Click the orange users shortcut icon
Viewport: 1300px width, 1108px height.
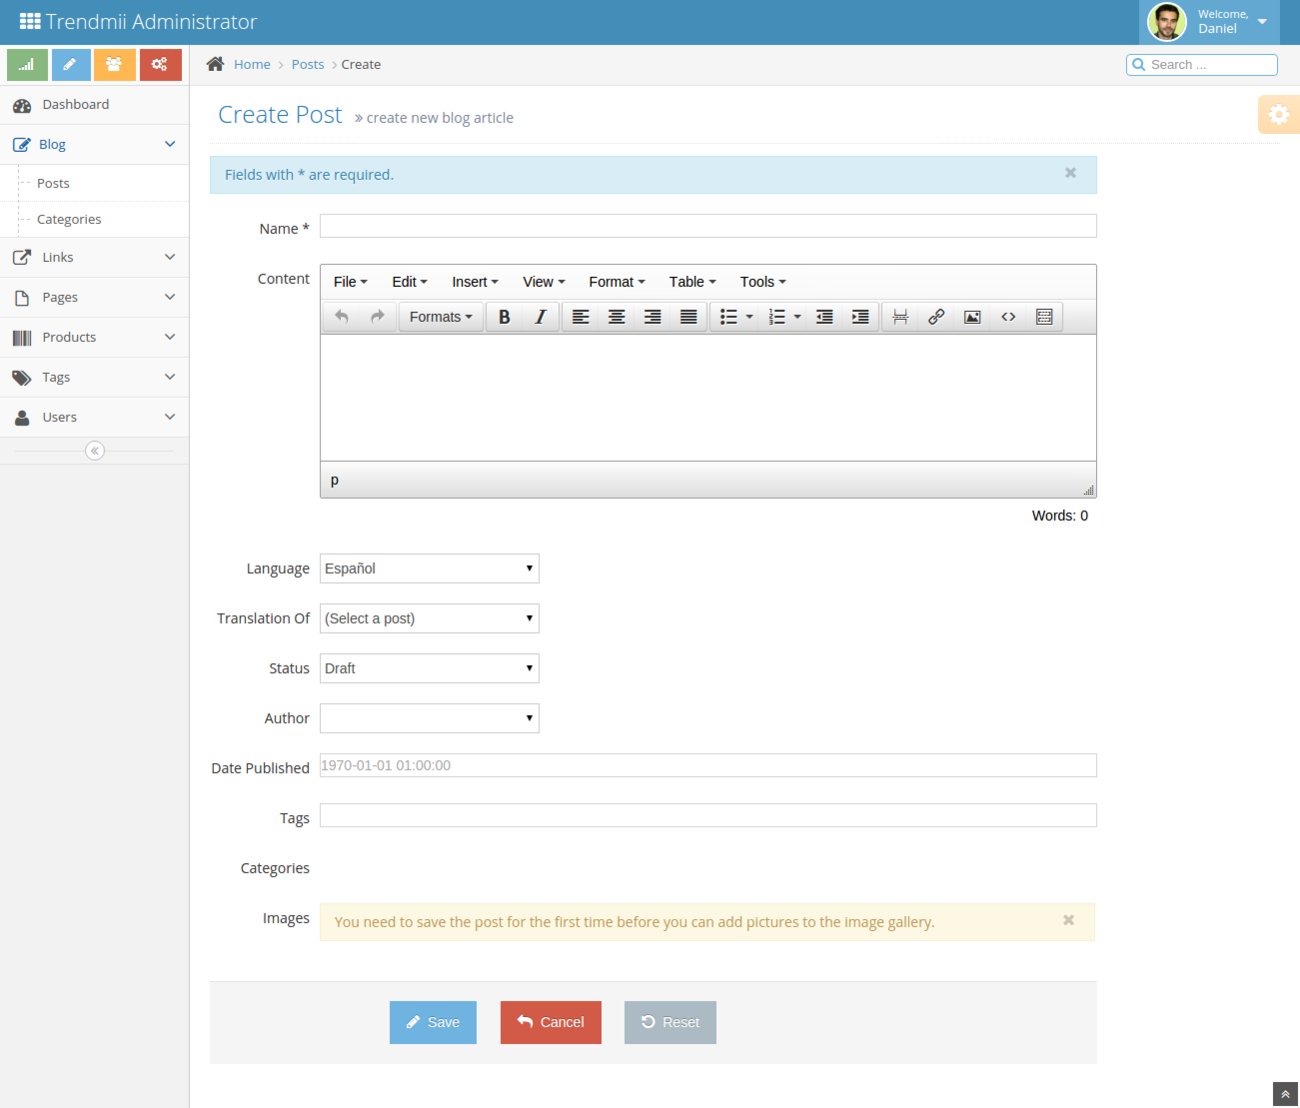(114, 64)
